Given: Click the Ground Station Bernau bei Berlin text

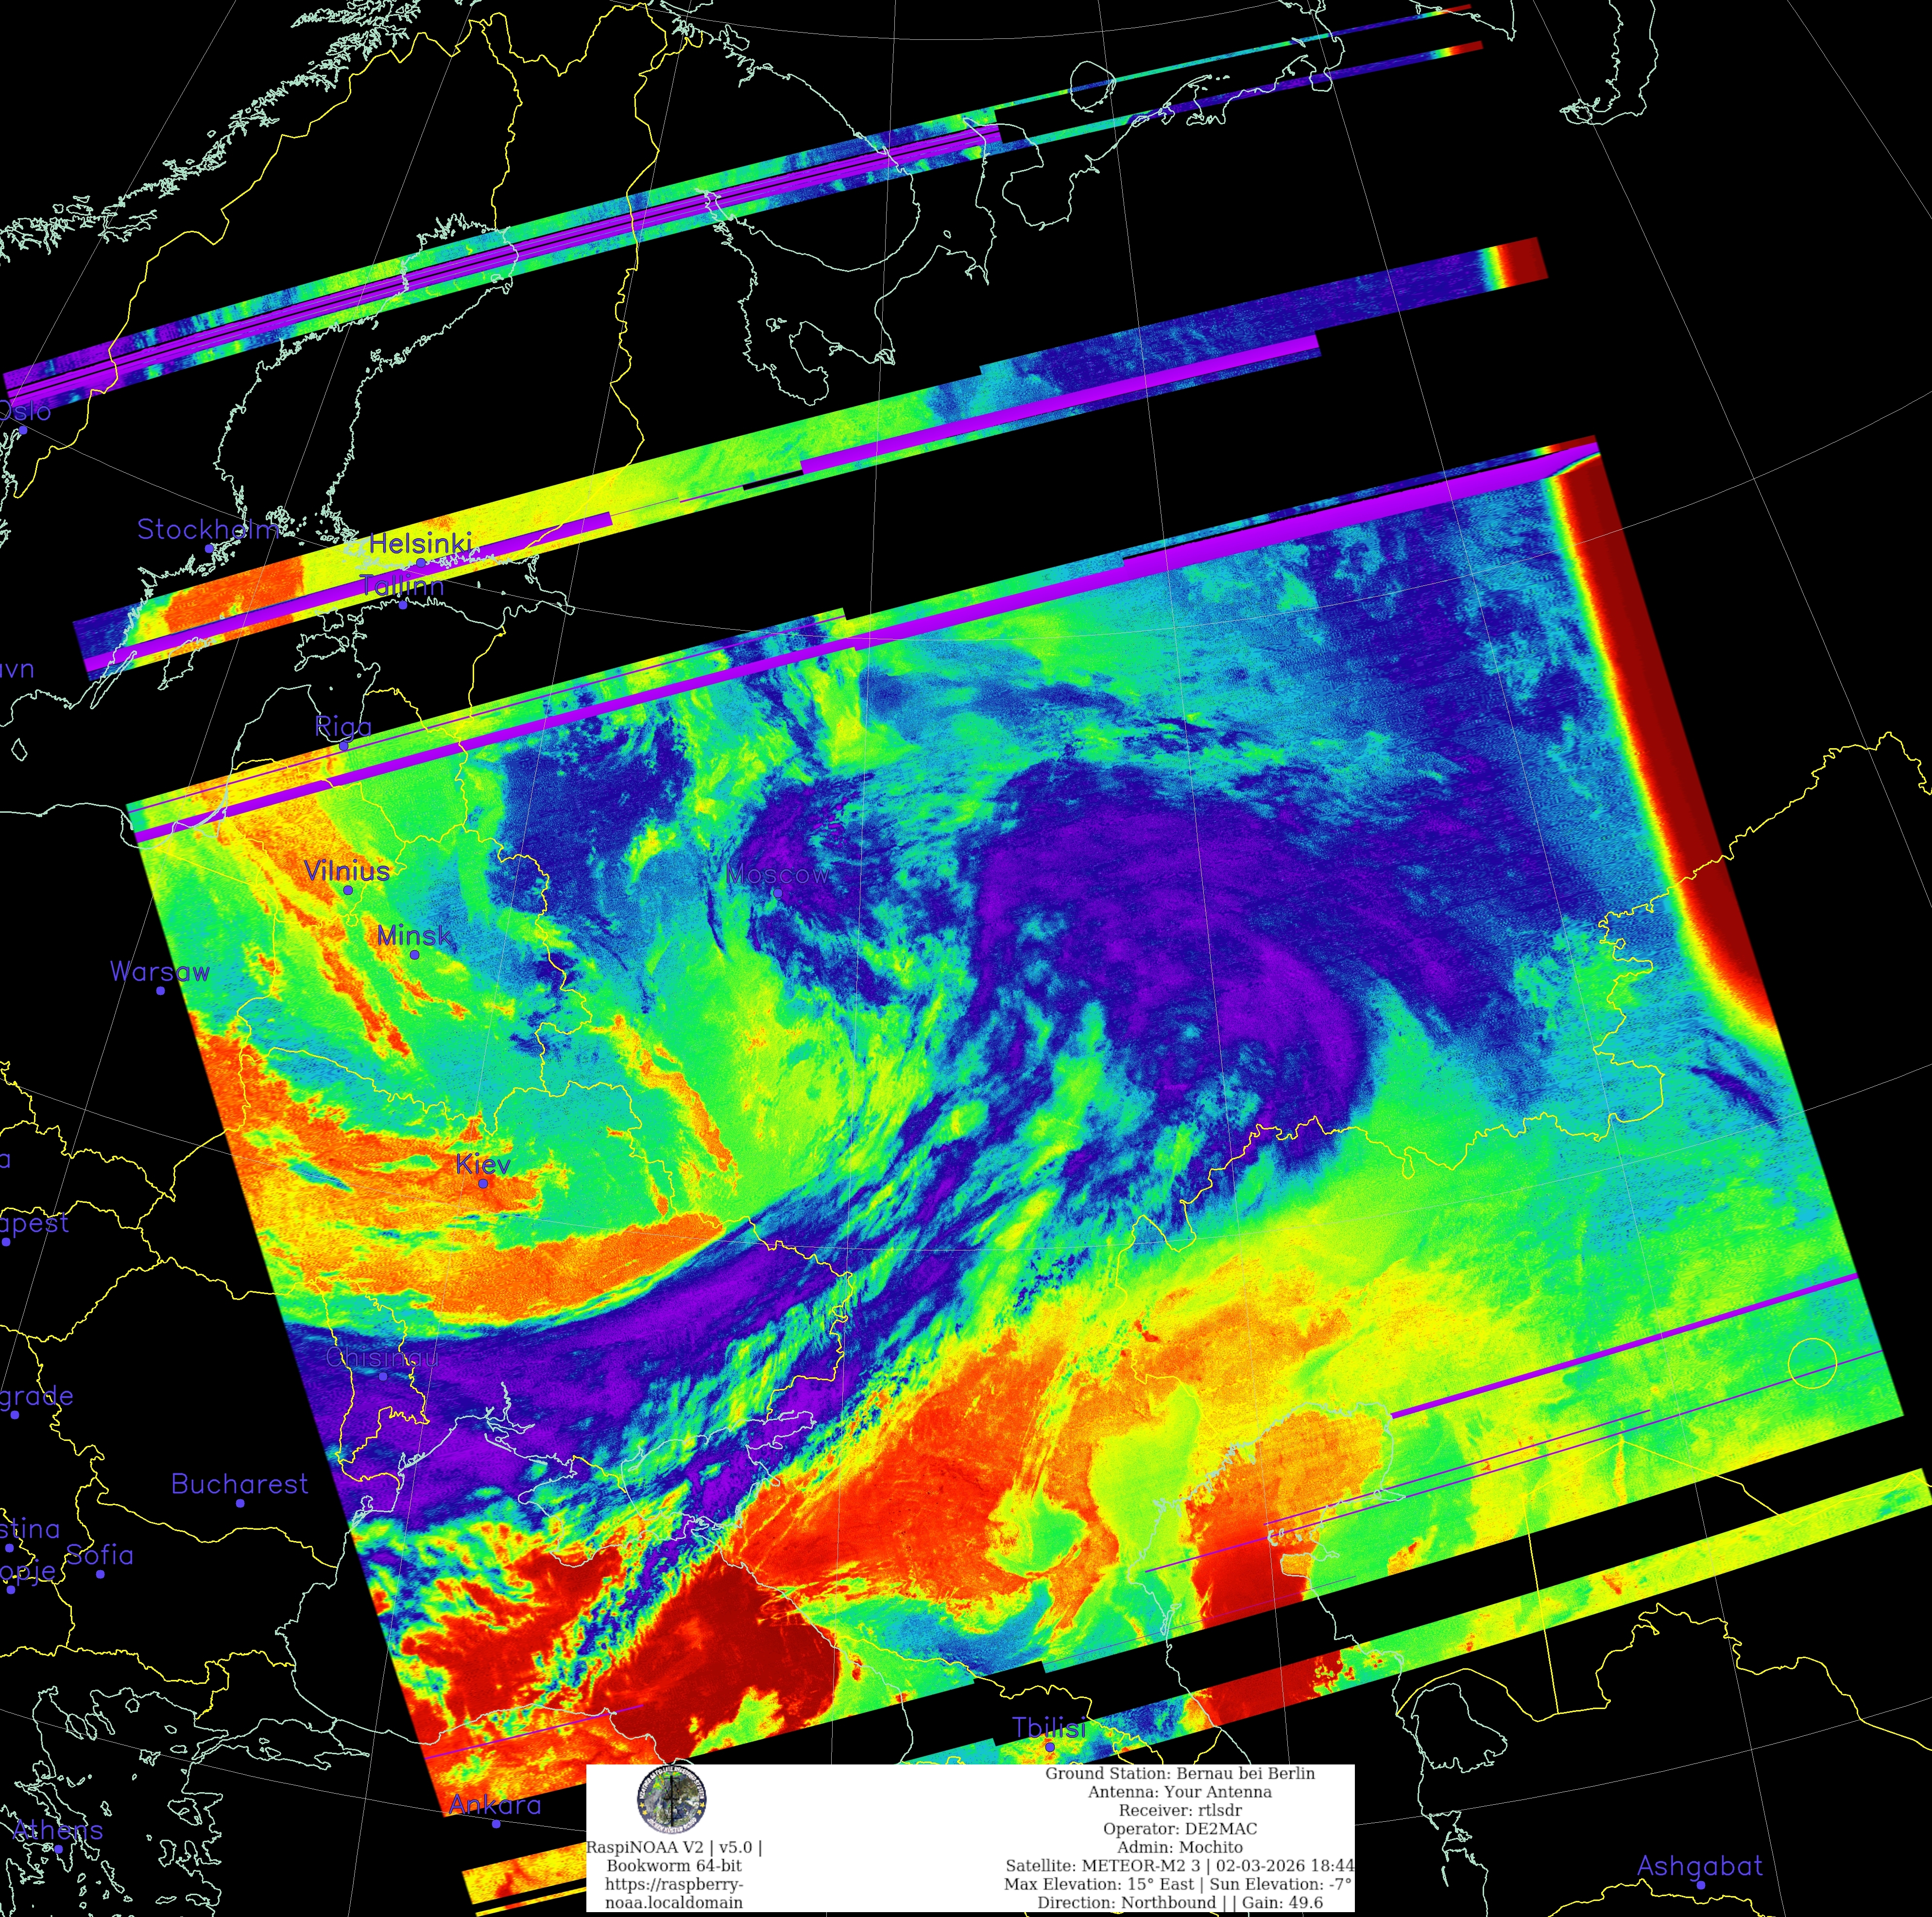Looking at the screenshot, I should [1180, 1773].
